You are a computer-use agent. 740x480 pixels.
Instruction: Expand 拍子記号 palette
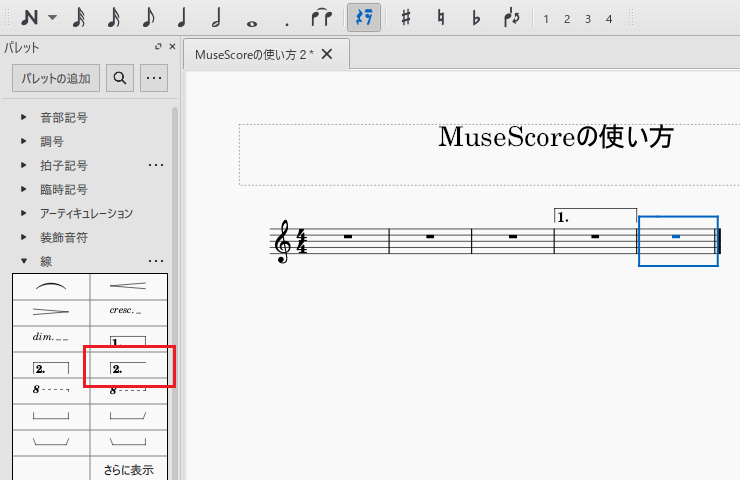coord(24,165)
